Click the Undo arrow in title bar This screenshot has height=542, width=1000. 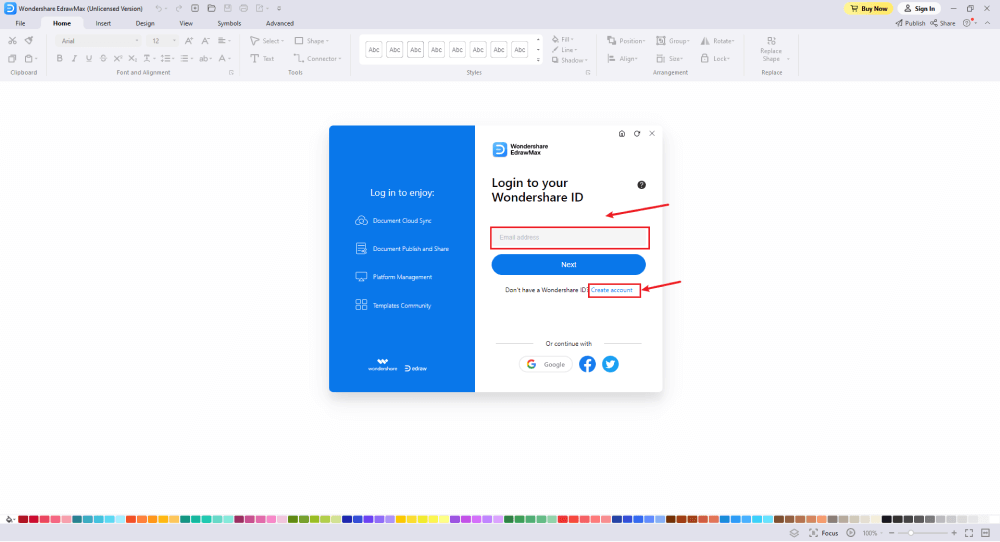coord(159,8)
